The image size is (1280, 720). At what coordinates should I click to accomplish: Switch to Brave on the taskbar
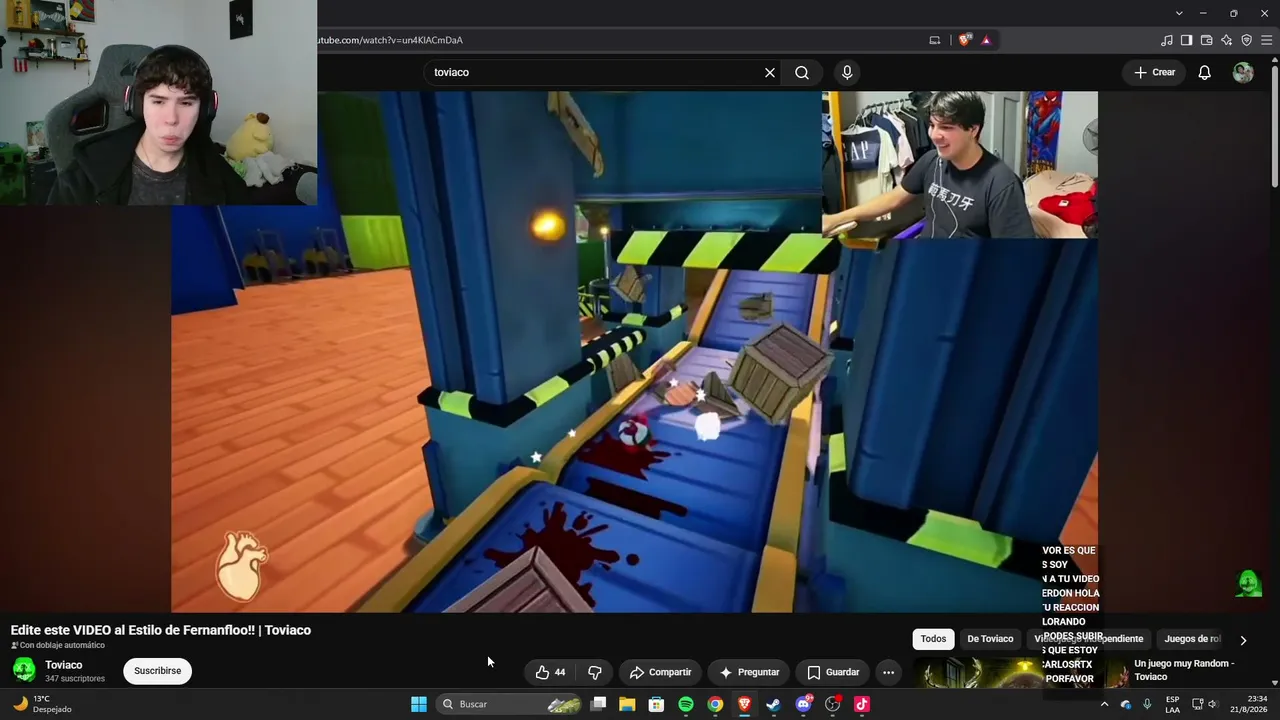coord(744,704)
